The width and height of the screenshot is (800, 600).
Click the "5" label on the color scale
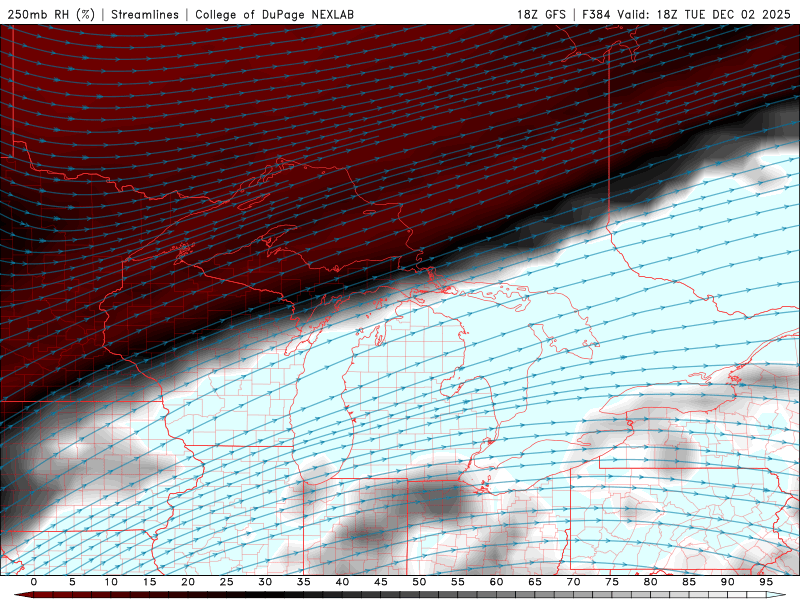pos(72,582)
